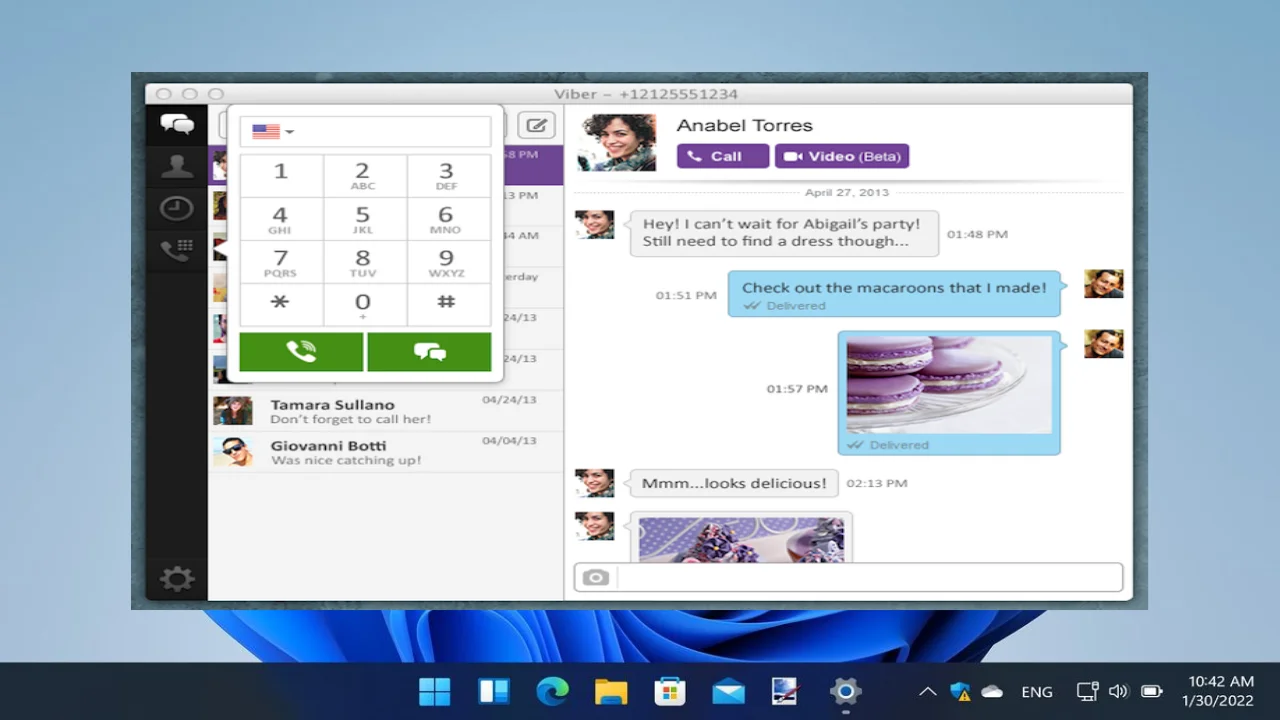Dial the hash key on the keypad
Viewport: 1280px width, 720px height.
pyautogui.click(x=448, y=304)
